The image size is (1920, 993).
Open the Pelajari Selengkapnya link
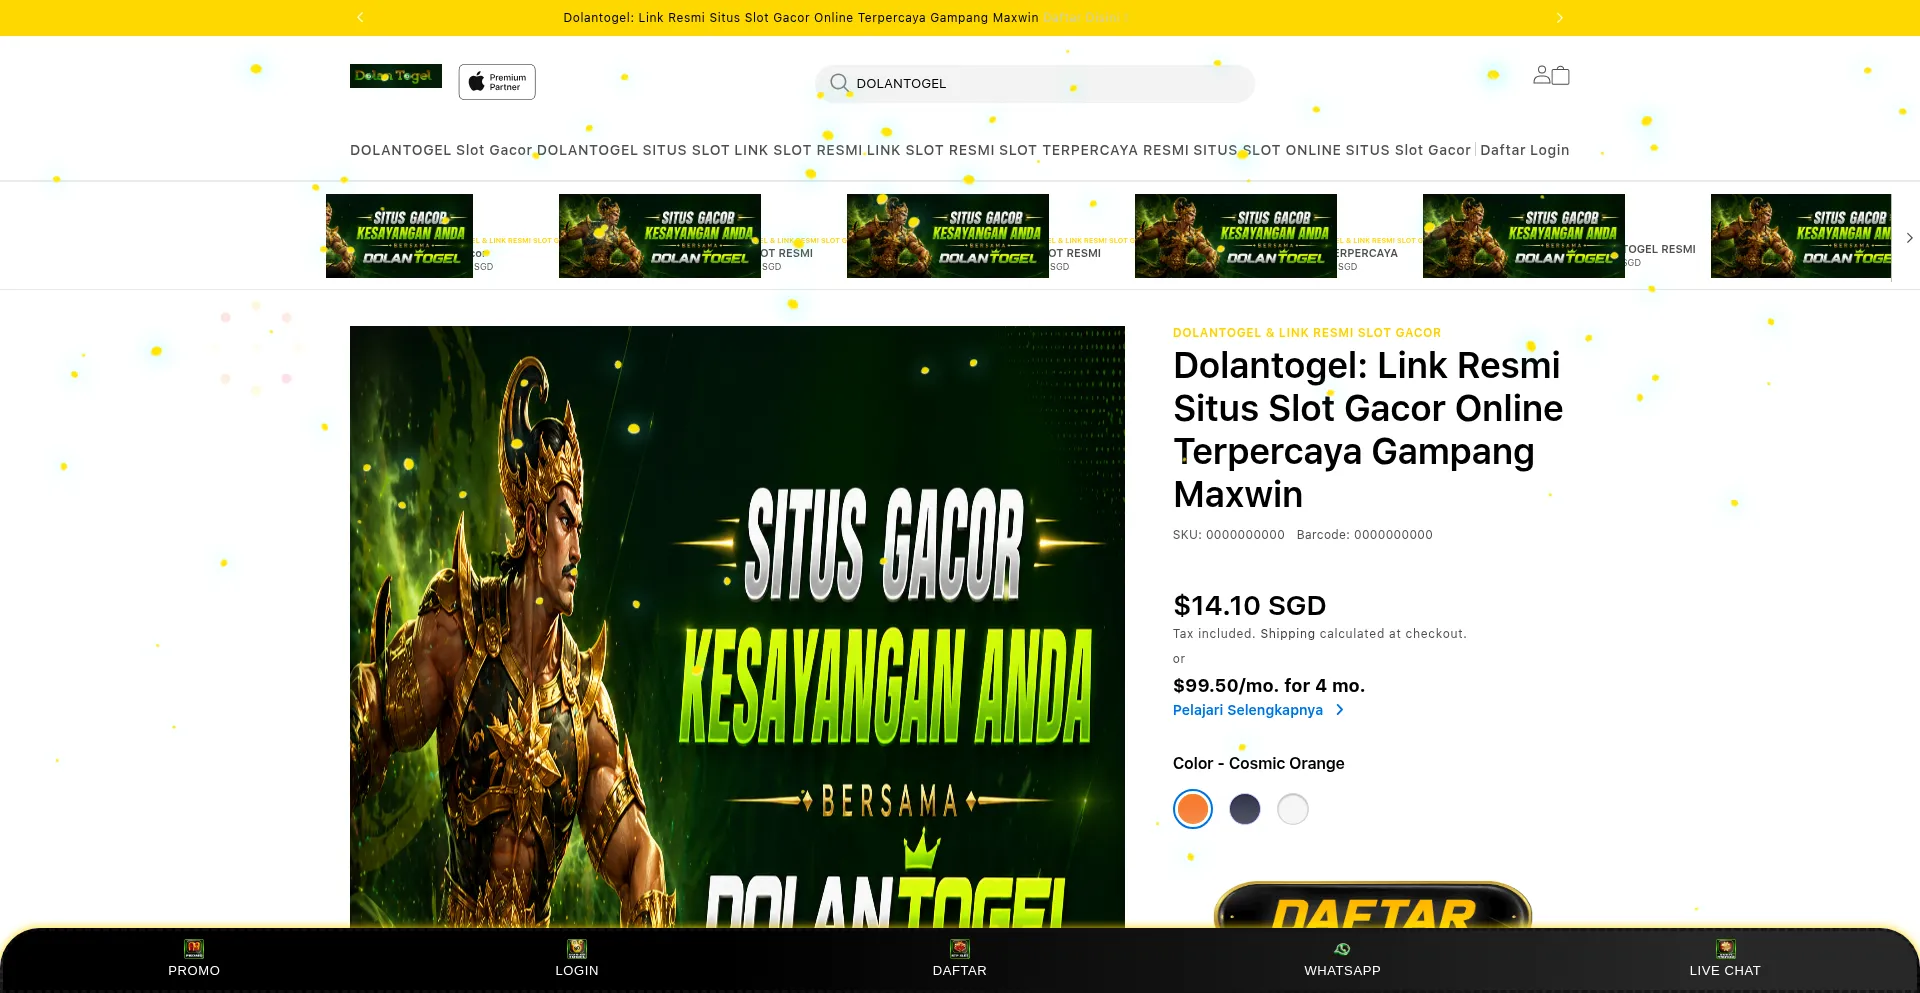(x=1248, y=710)
